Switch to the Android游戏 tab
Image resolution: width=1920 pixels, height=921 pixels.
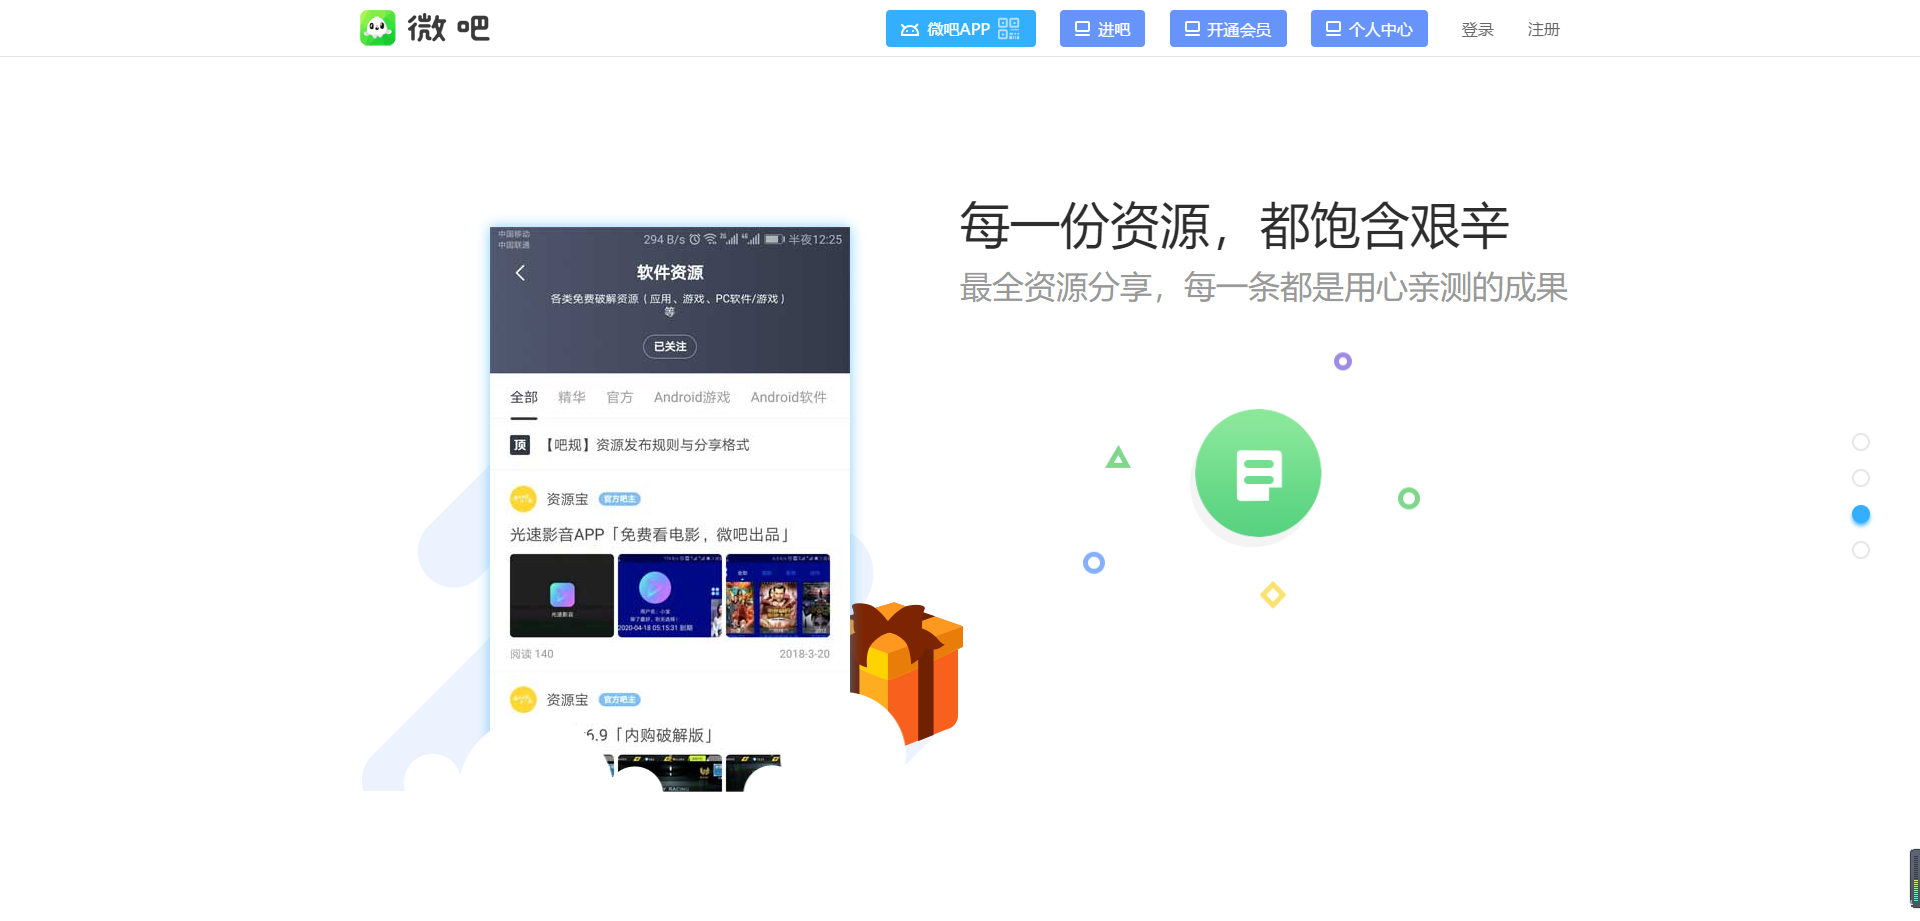[692, 397]
